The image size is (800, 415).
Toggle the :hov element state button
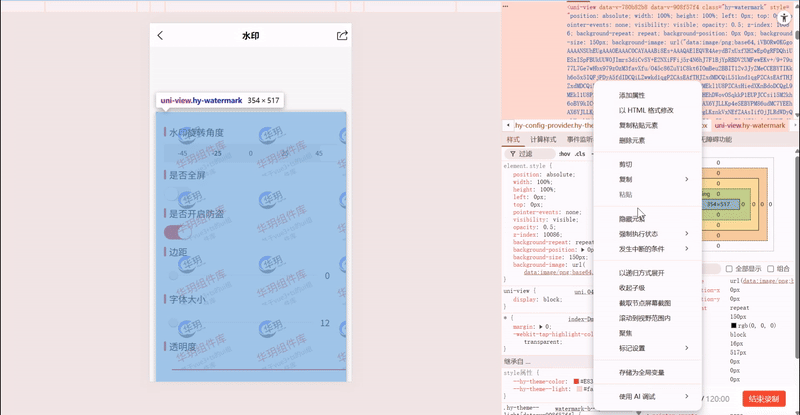point(564,154)
